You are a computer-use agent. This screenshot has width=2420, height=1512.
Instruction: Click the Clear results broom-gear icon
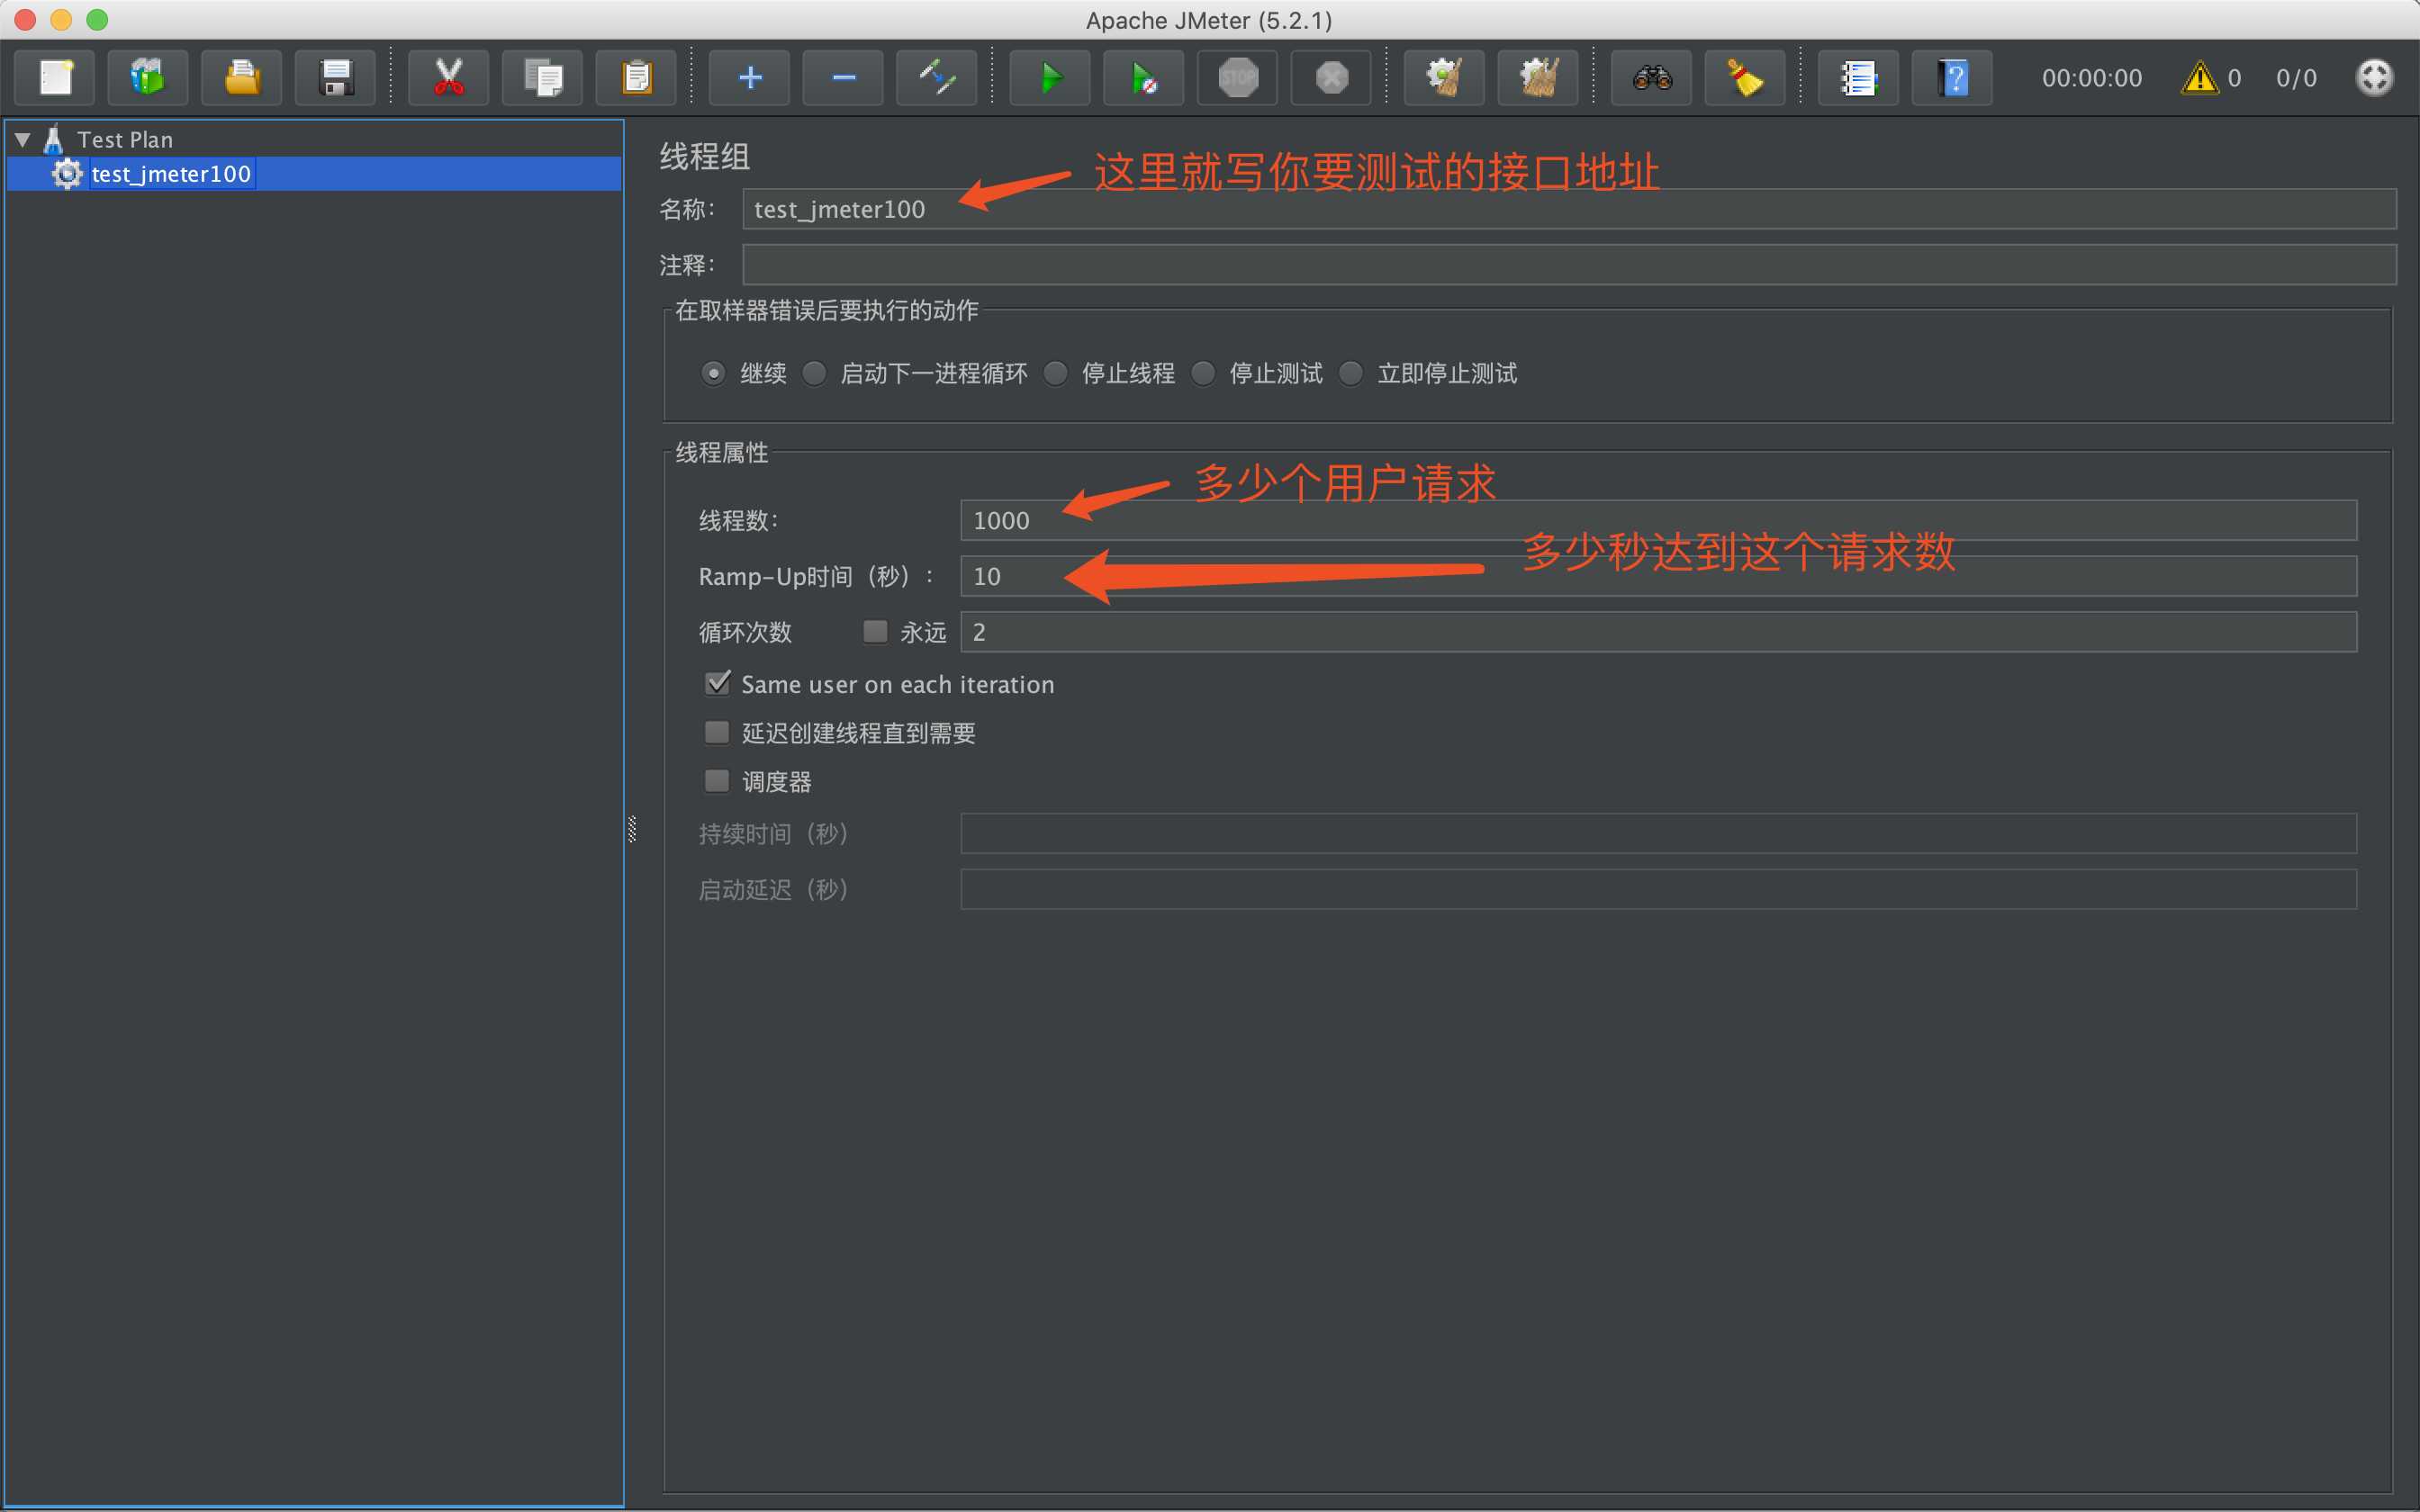click(1445, 77)
